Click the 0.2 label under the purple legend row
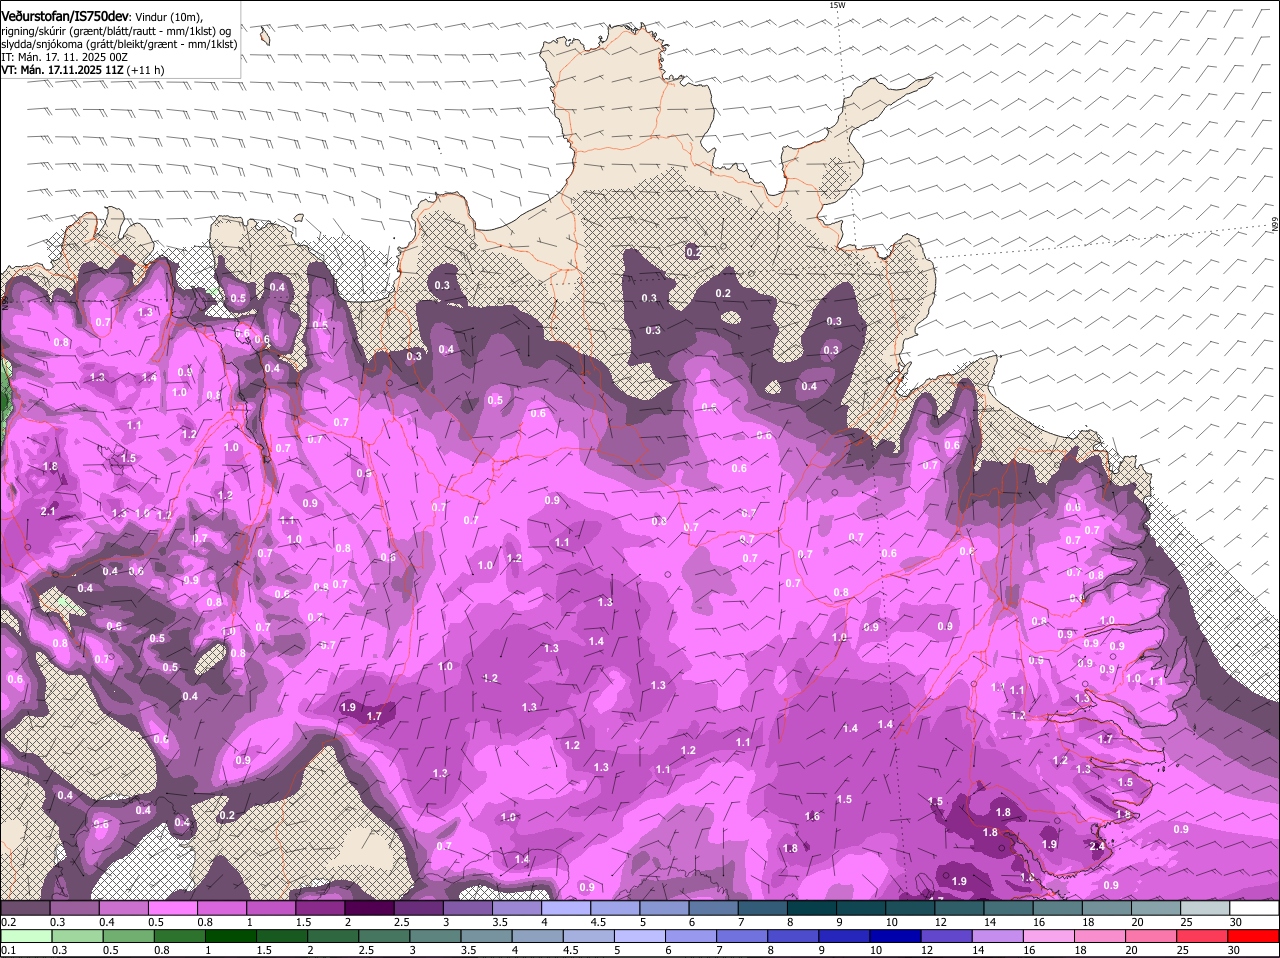 pos(8,921)
